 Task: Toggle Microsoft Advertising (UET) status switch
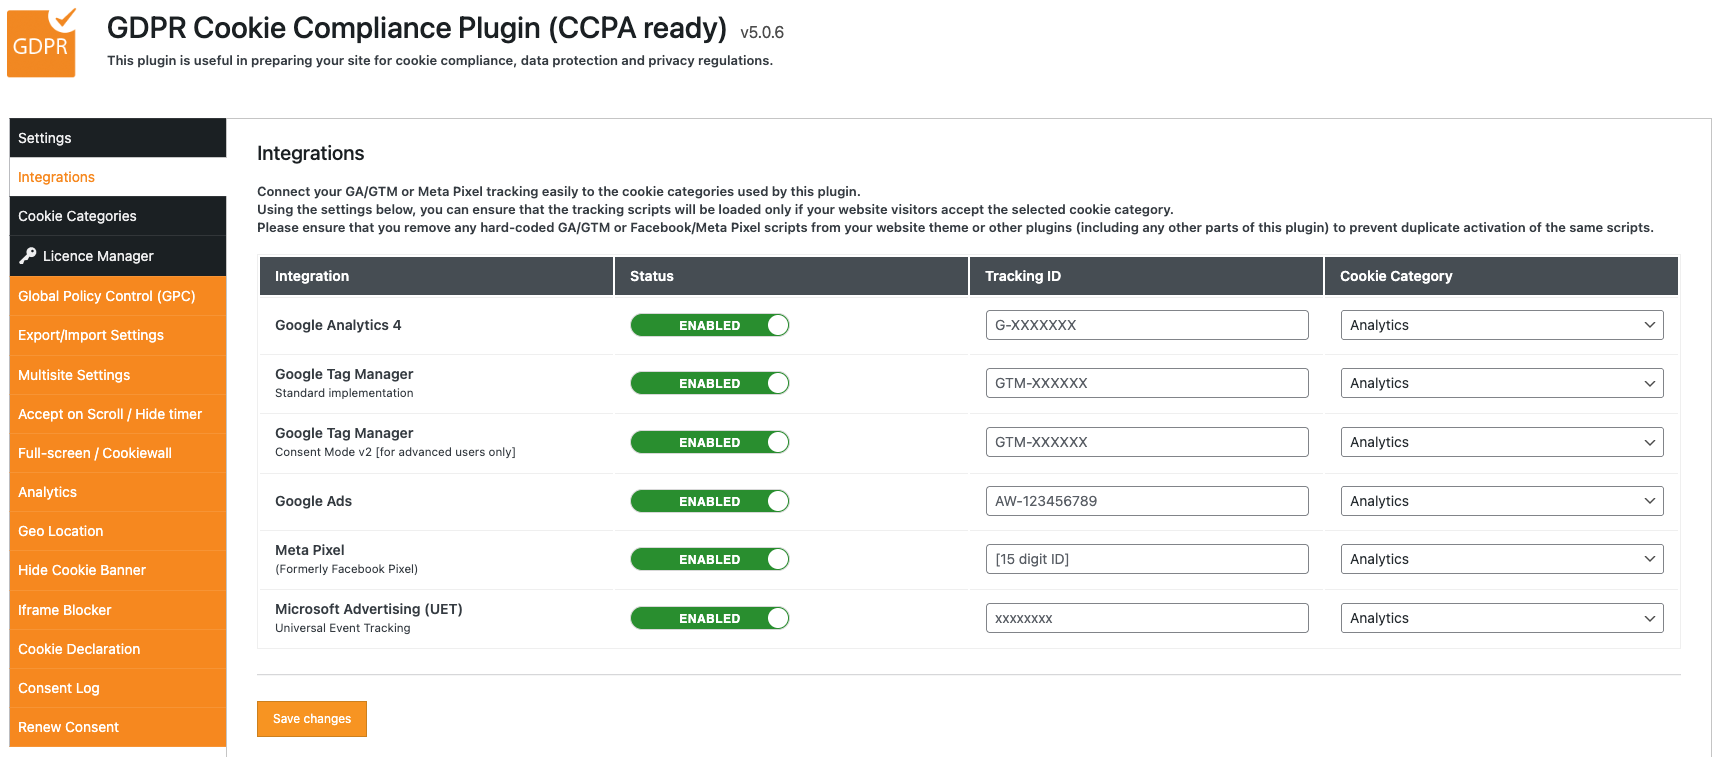pyautogui.click(x=709, y=618)
